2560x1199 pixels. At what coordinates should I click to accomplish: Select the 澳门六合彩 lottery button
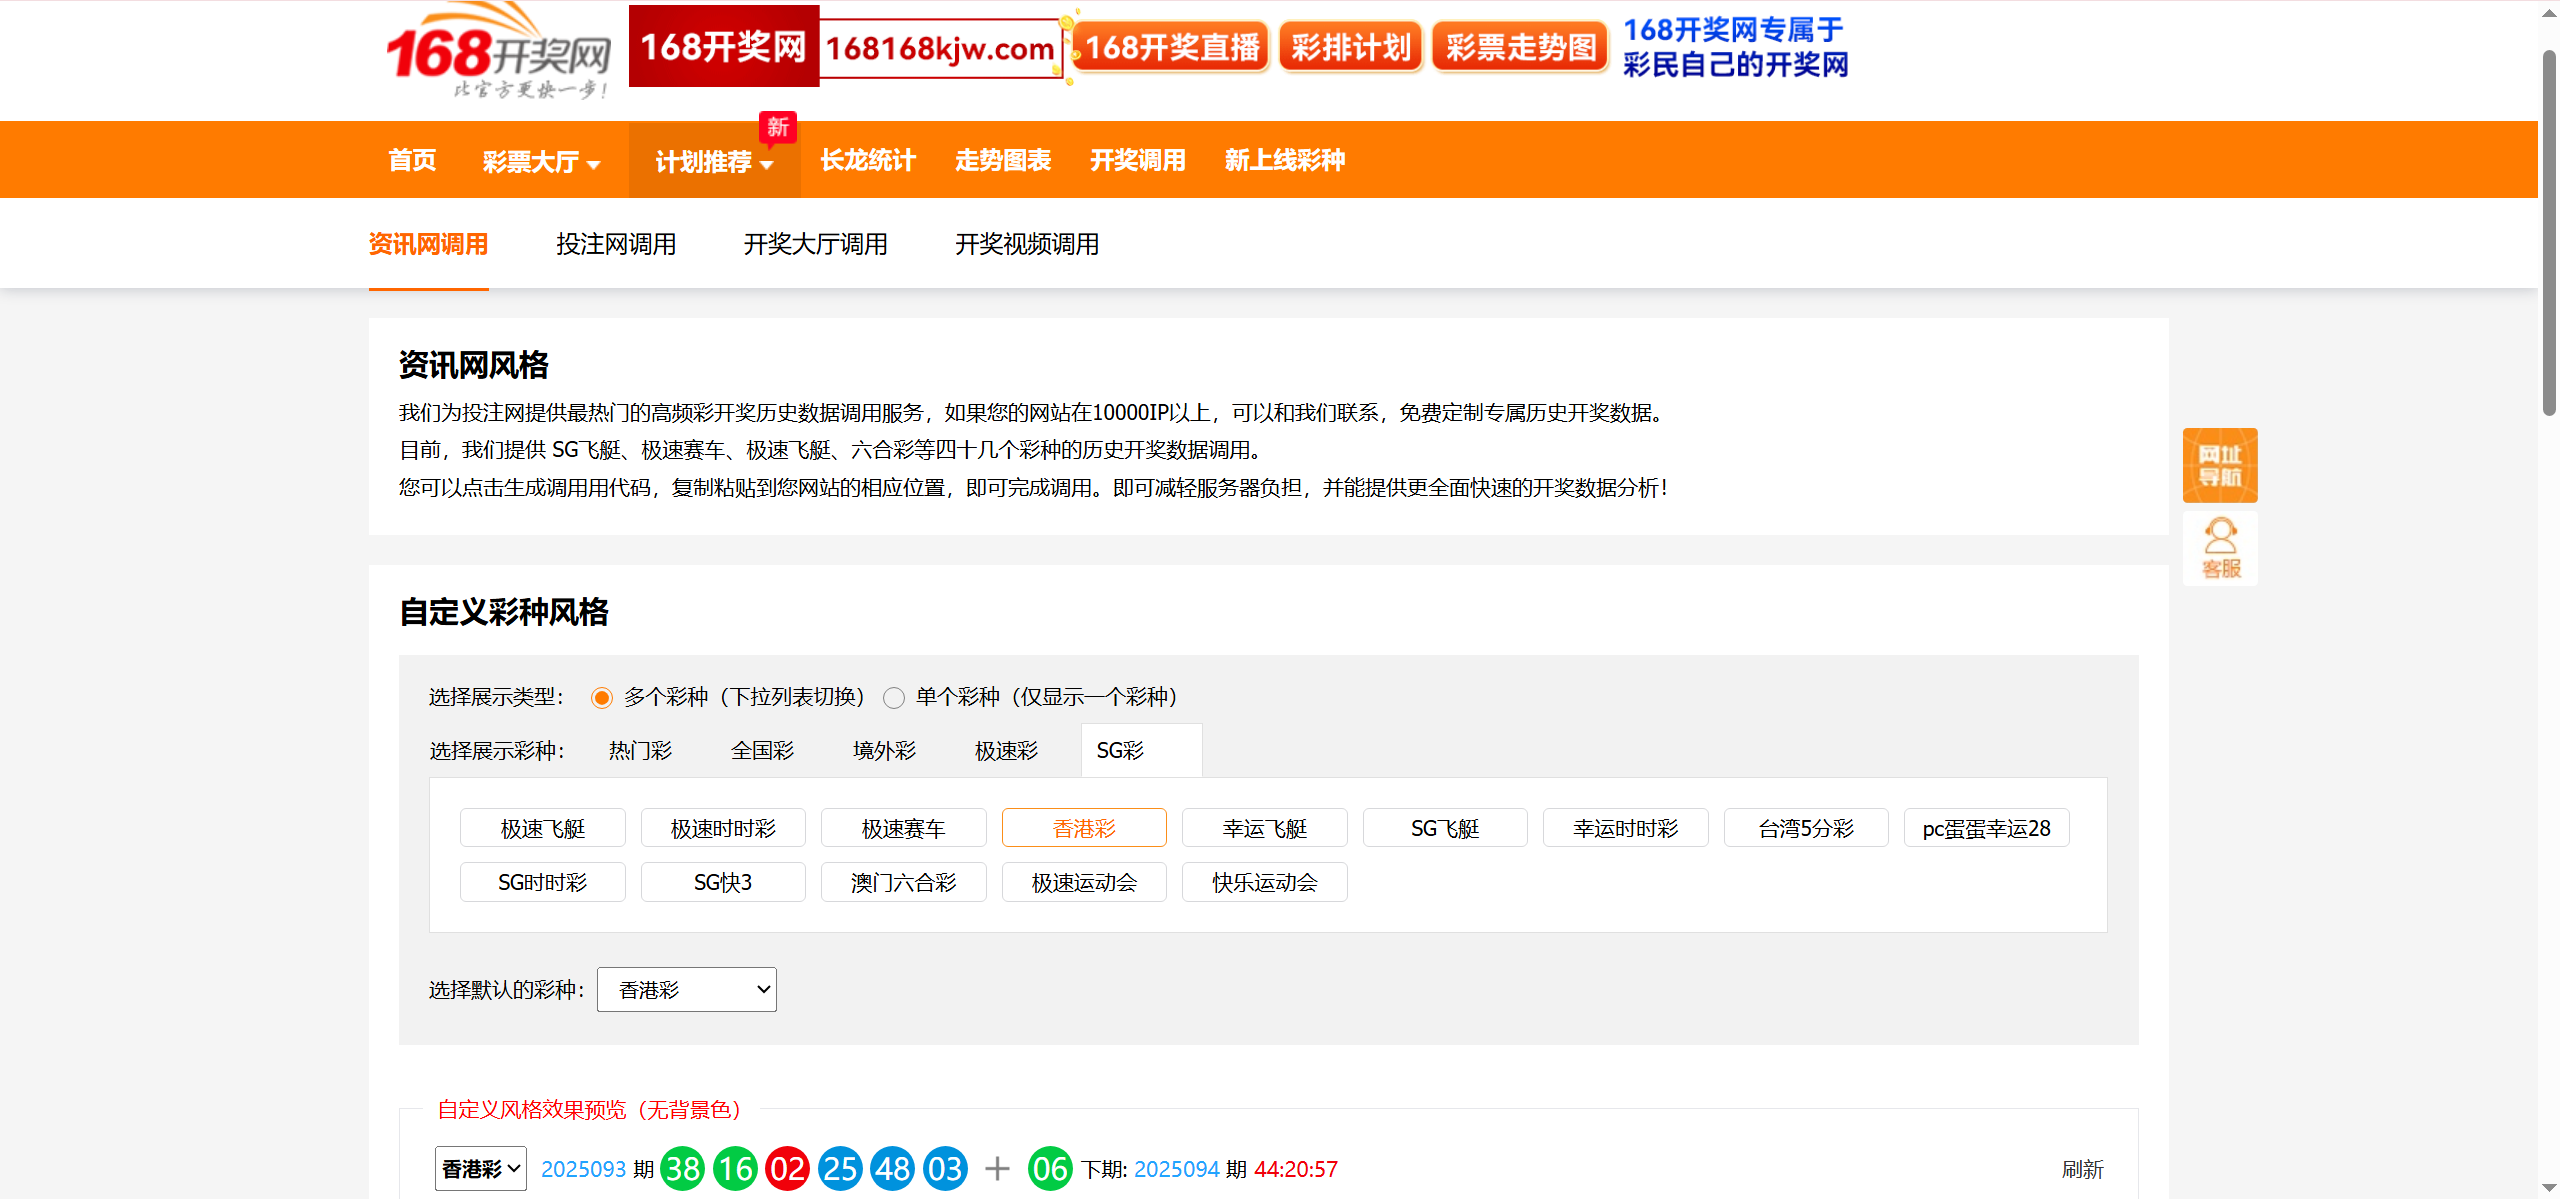903,882
